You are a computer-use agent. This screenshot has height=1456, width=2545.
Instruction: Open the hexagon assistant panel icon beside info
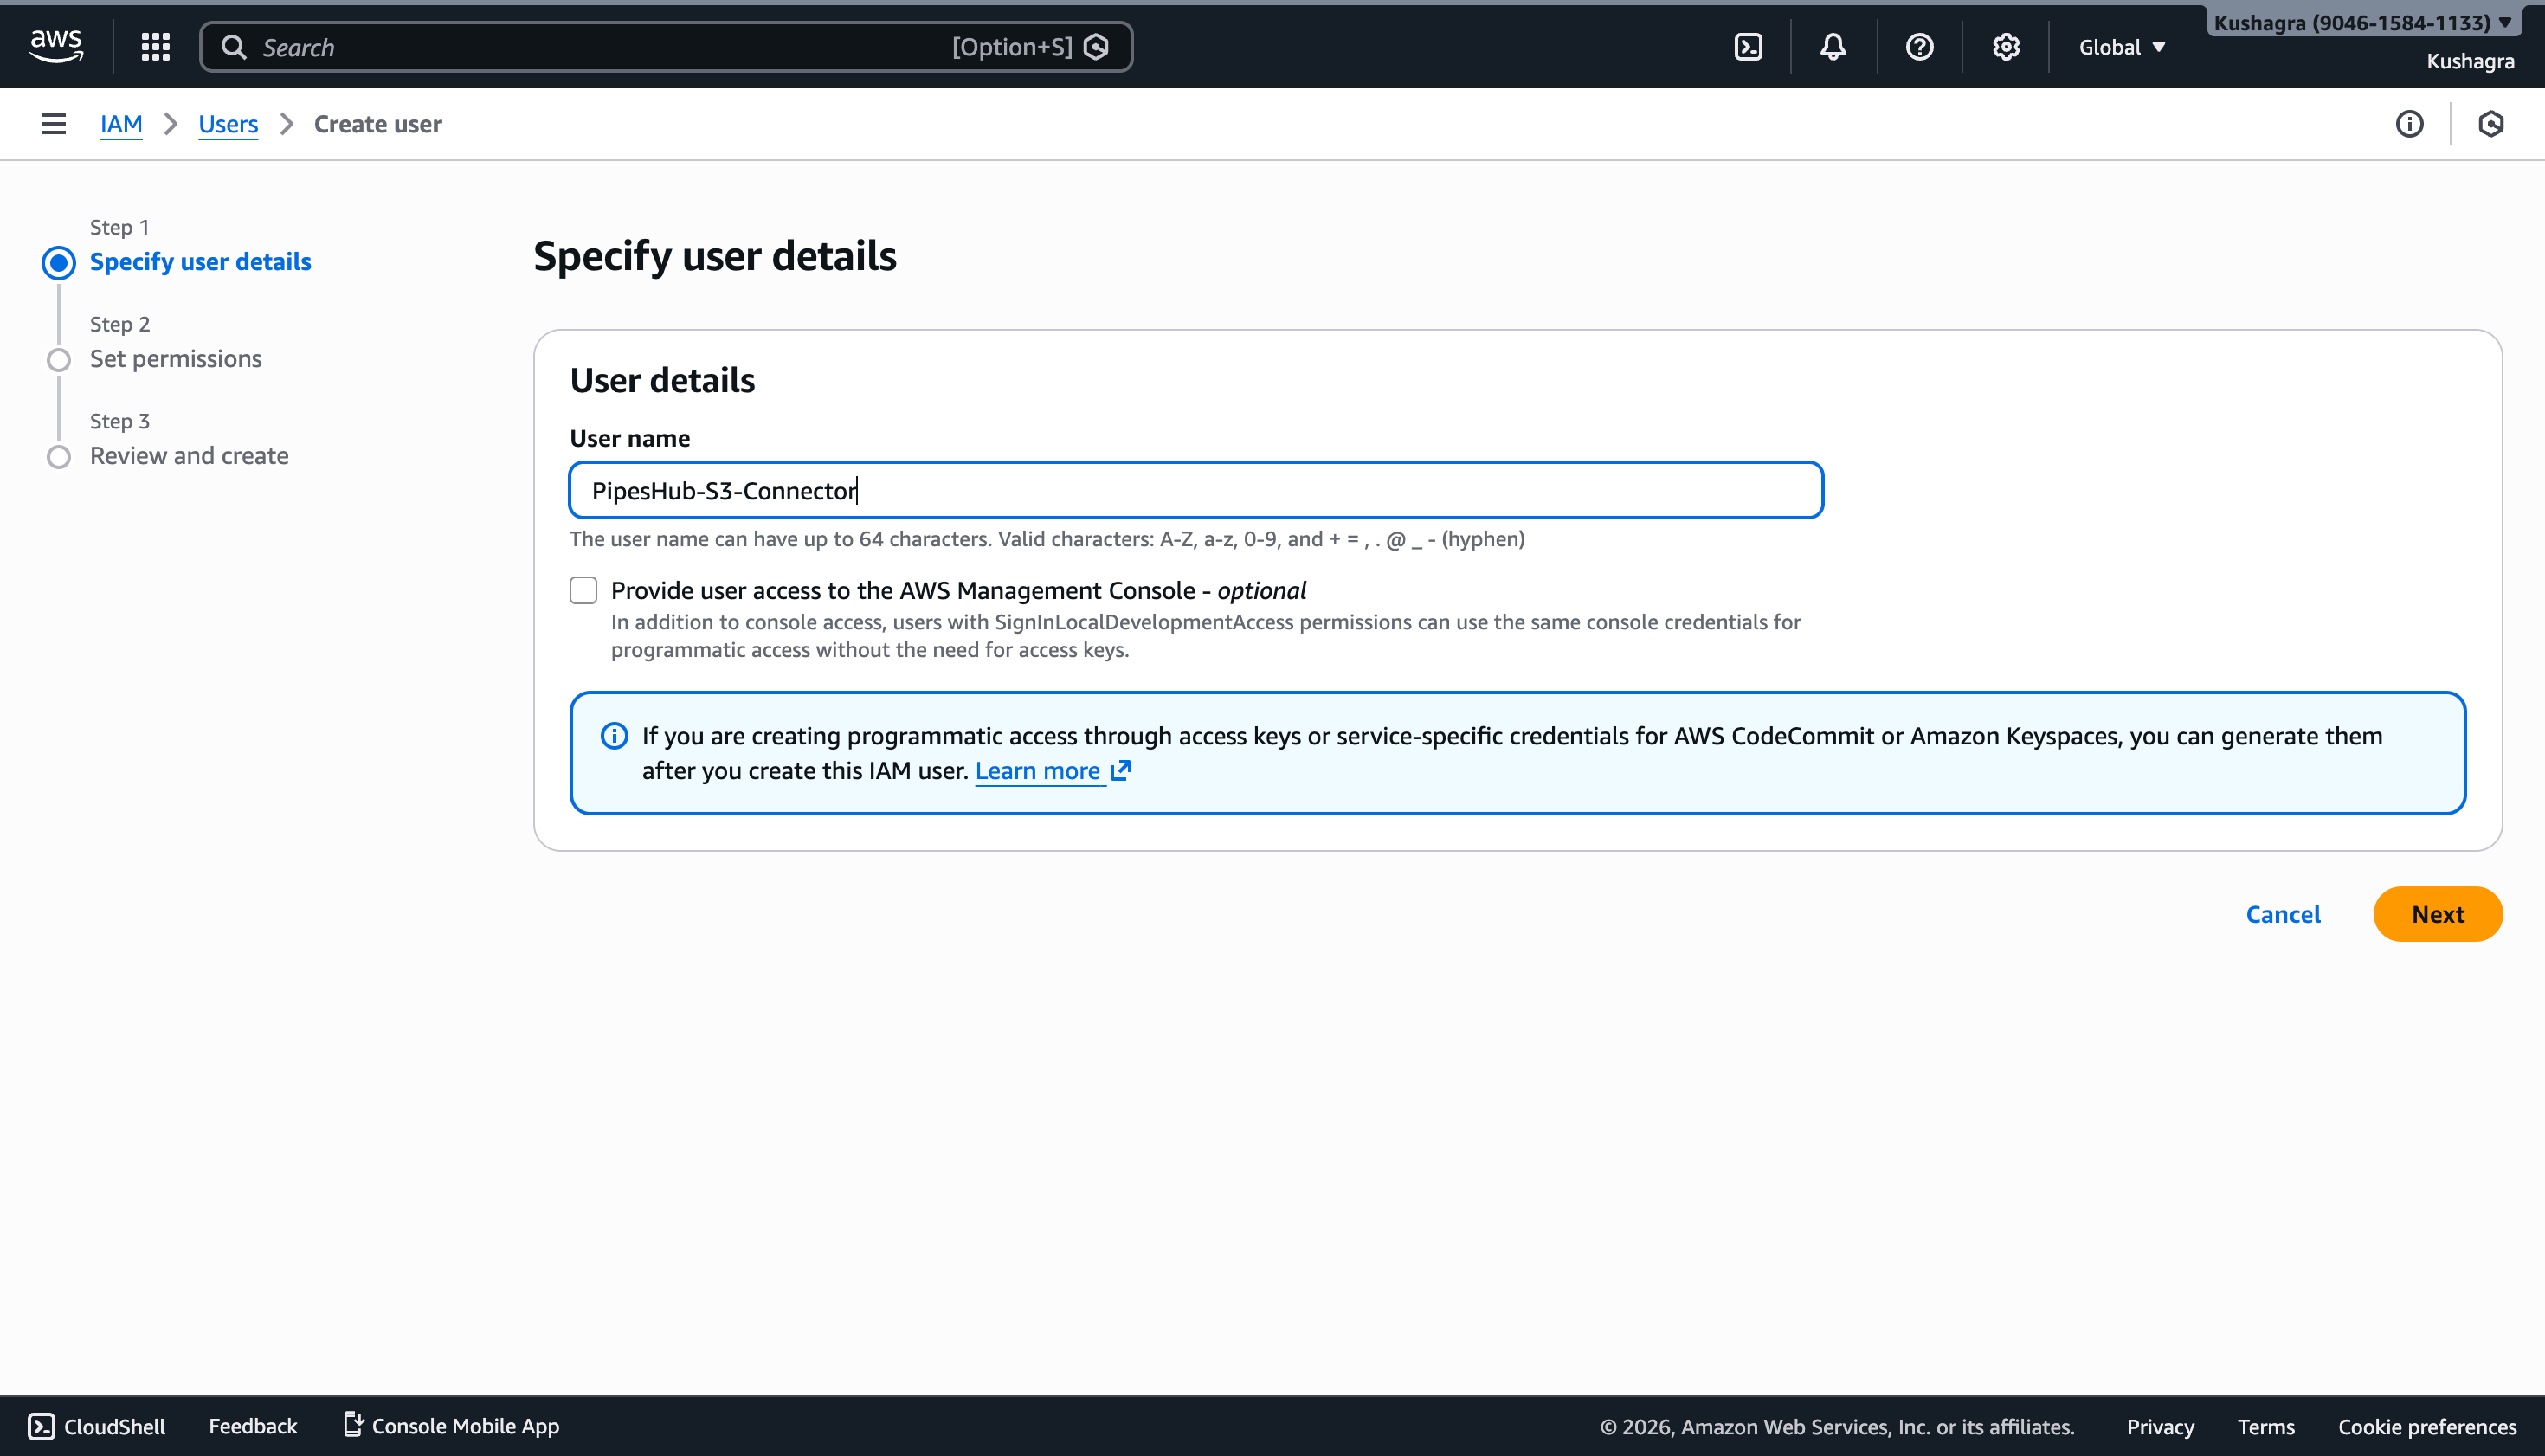pos(2491,124)
